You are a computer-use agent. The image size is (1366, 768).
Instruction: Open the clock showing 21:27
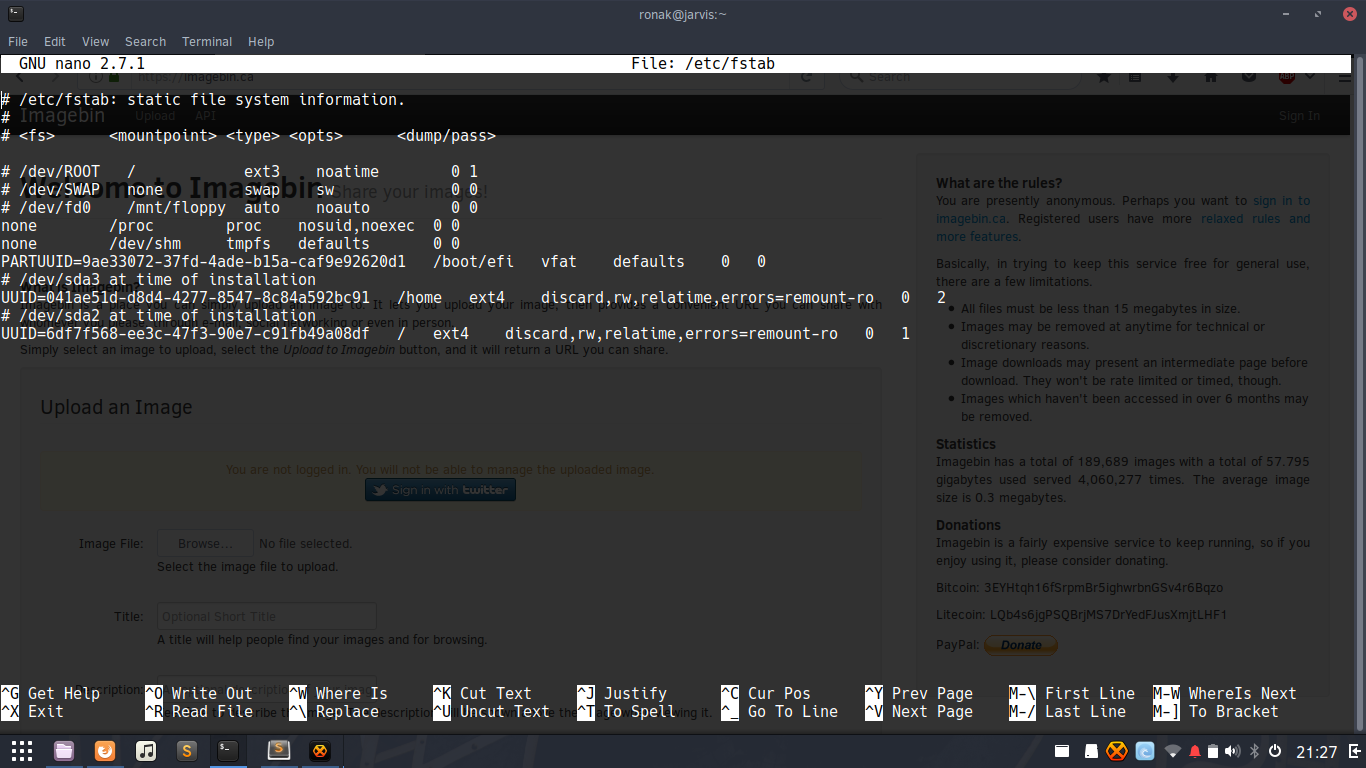tap(1316, 752)
